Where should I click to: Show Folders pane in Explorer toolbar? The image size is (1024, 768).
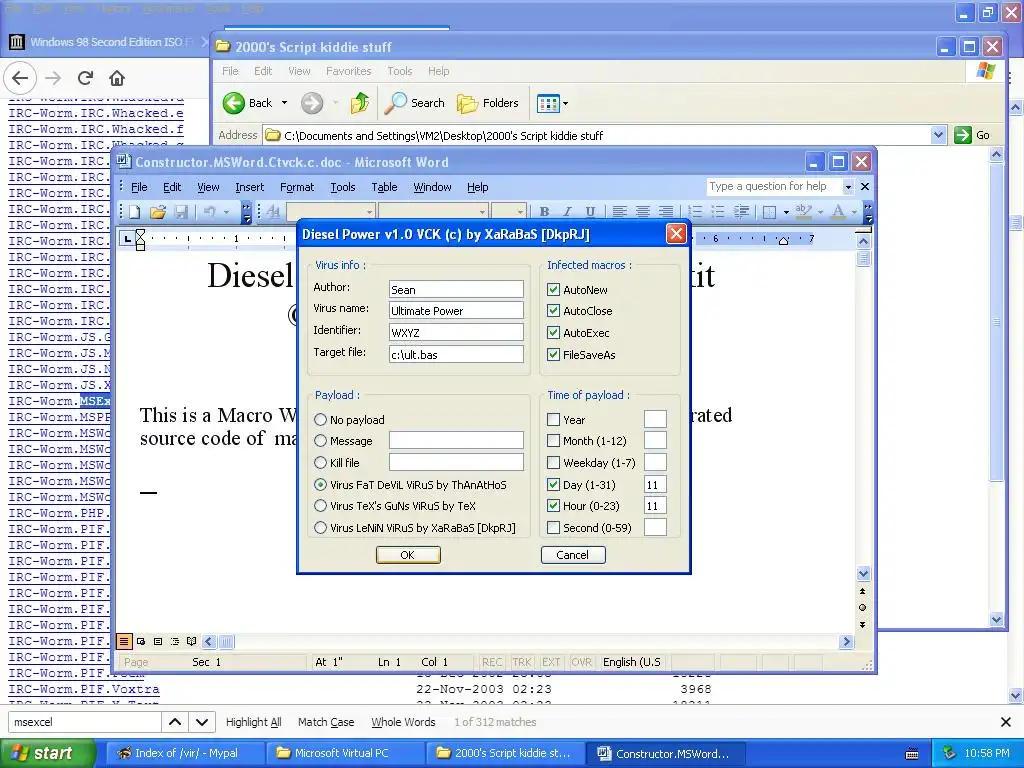tap(487, 103)
